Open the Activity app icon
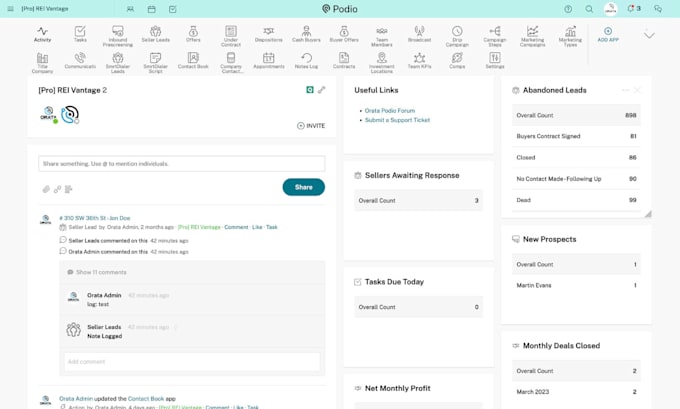This screenshot has width=680, height=409. tap(42, 34)
